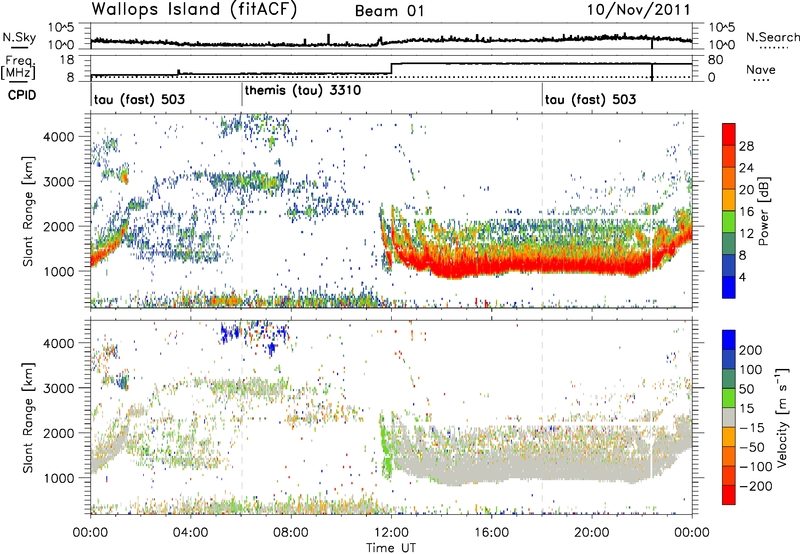This screenshot has width=800, height=554.
Task: Click the '1000' tick on velocity panel axis
Action: pos(58,478)
